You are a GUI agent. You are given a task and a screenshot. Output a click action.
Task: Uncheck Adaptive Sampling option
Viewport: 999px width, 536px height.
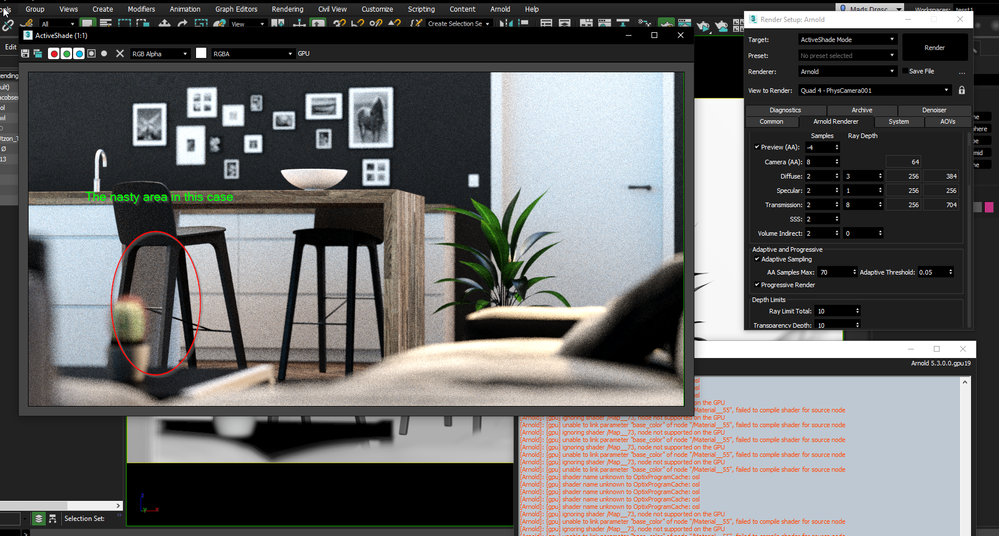757,259
